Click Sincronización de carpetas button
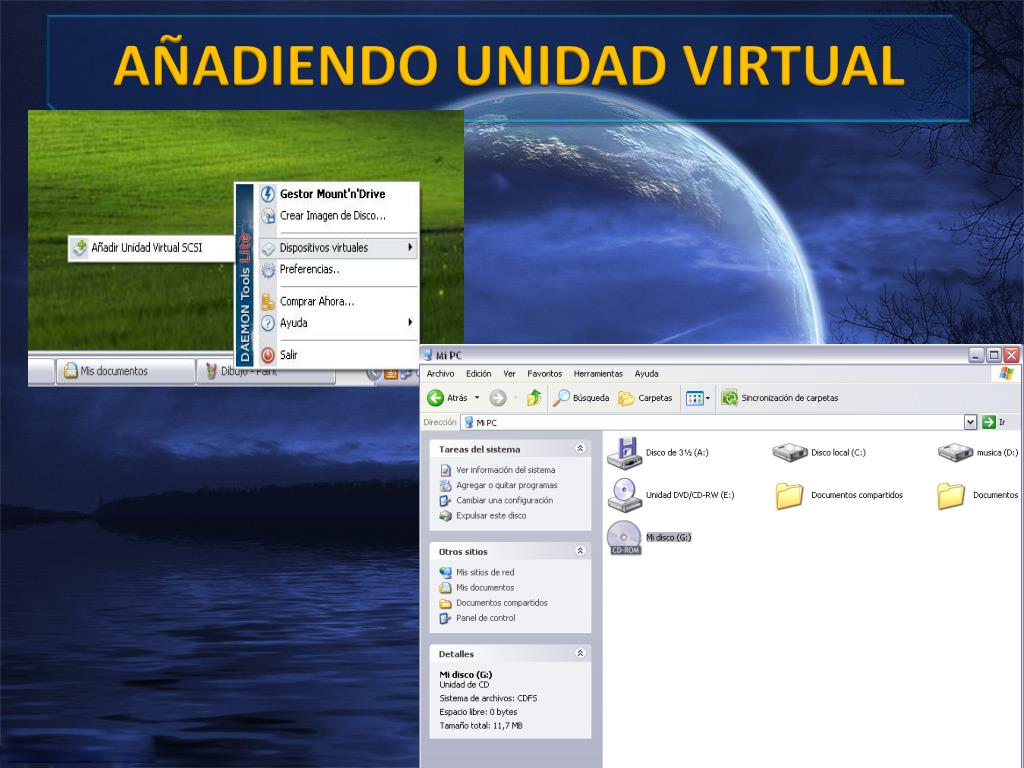This screenshot has width=1024, height=768. pos(780,398)
